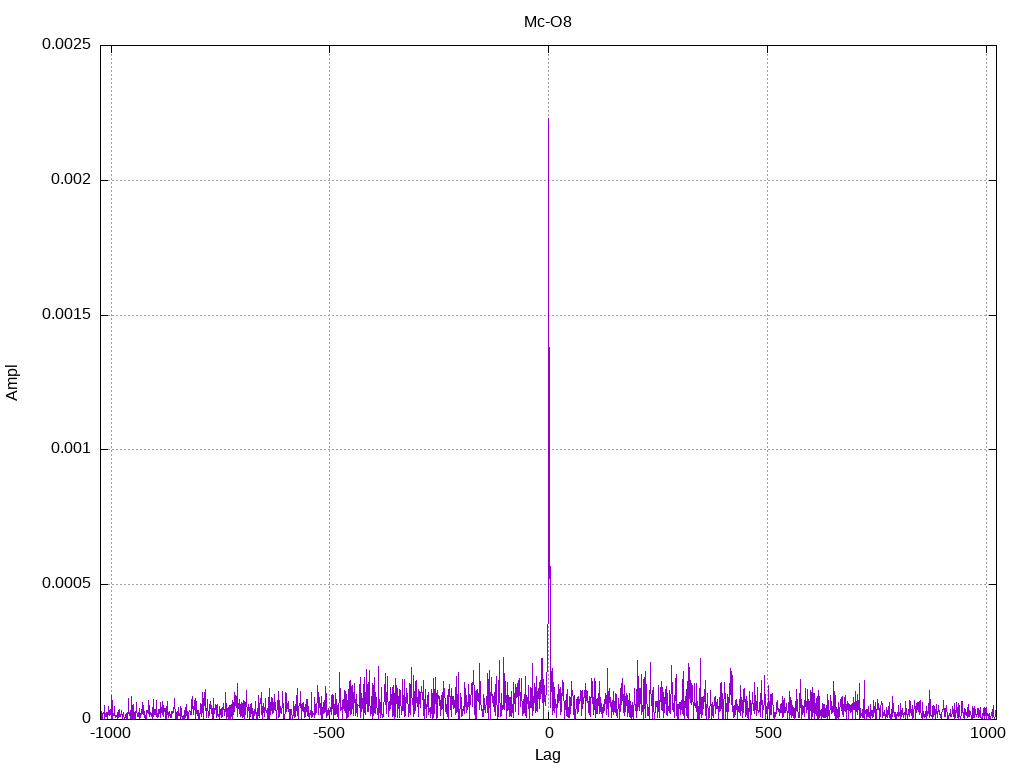Select the Lag x-axis label

click(548, 755)
